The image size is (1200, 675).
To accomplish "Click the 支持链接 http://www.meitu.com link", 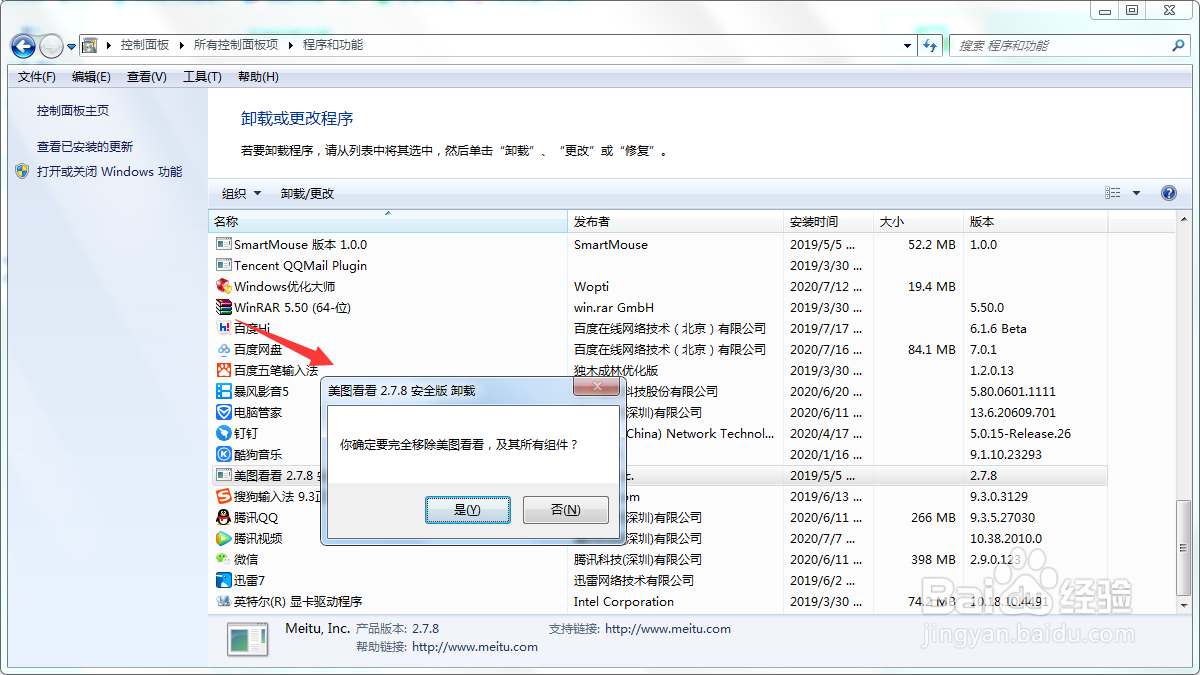I will coord(668,629).
